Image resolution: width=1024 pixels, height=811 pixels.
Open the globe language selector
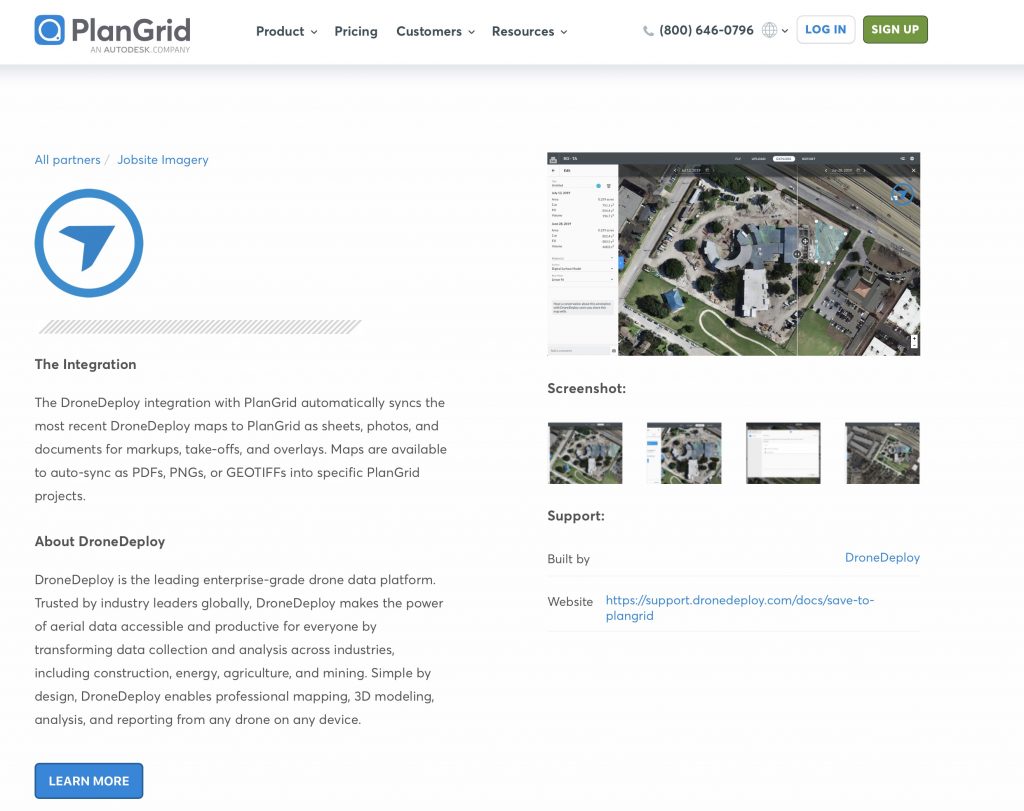click(x=775, y=30)
